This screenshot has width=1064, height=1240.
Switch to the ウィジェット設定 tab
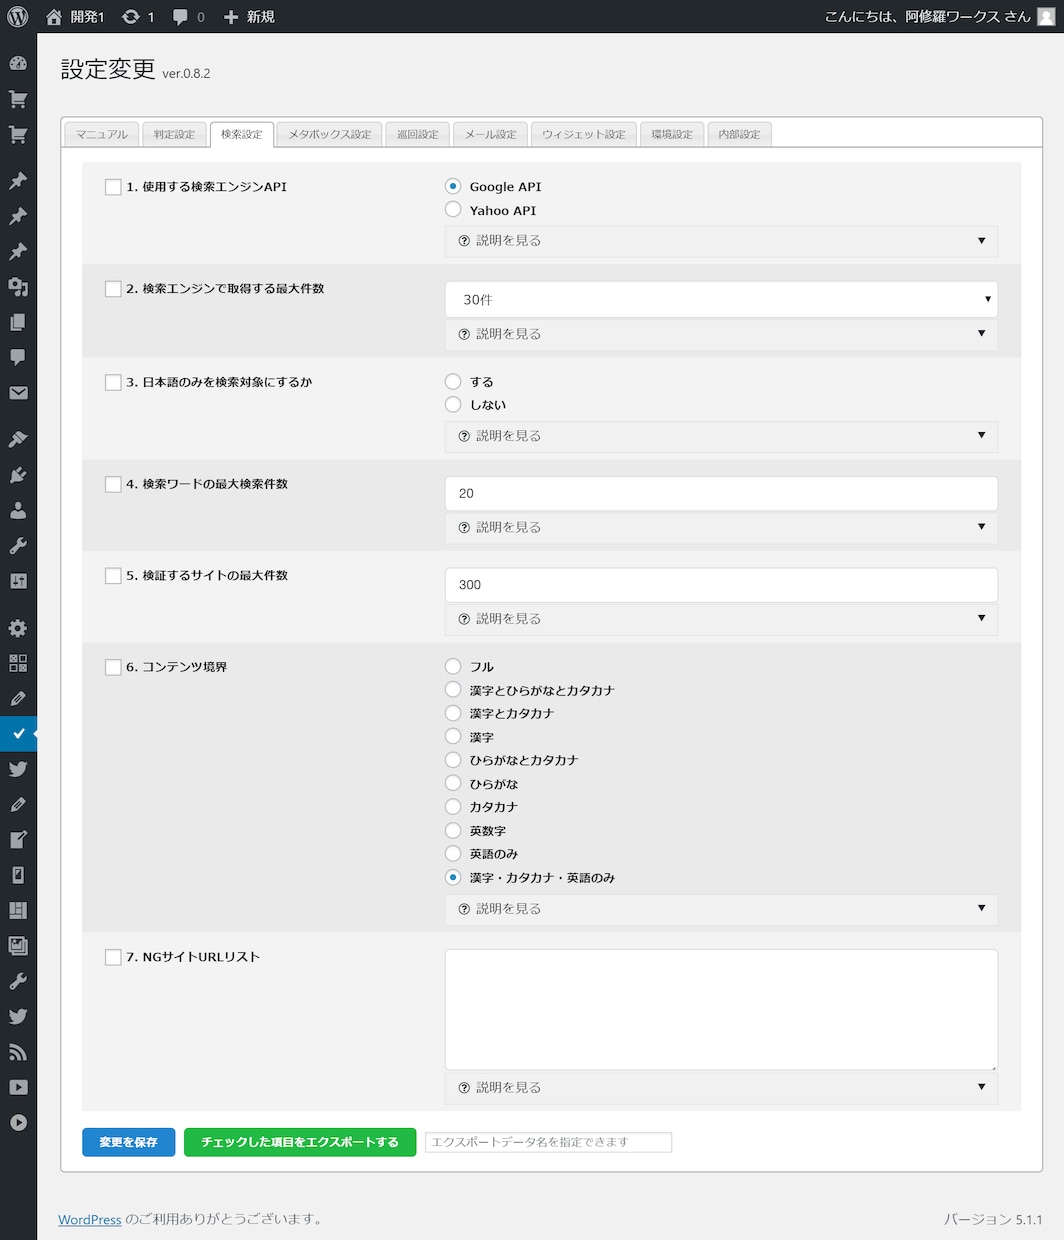pos(584,134)
